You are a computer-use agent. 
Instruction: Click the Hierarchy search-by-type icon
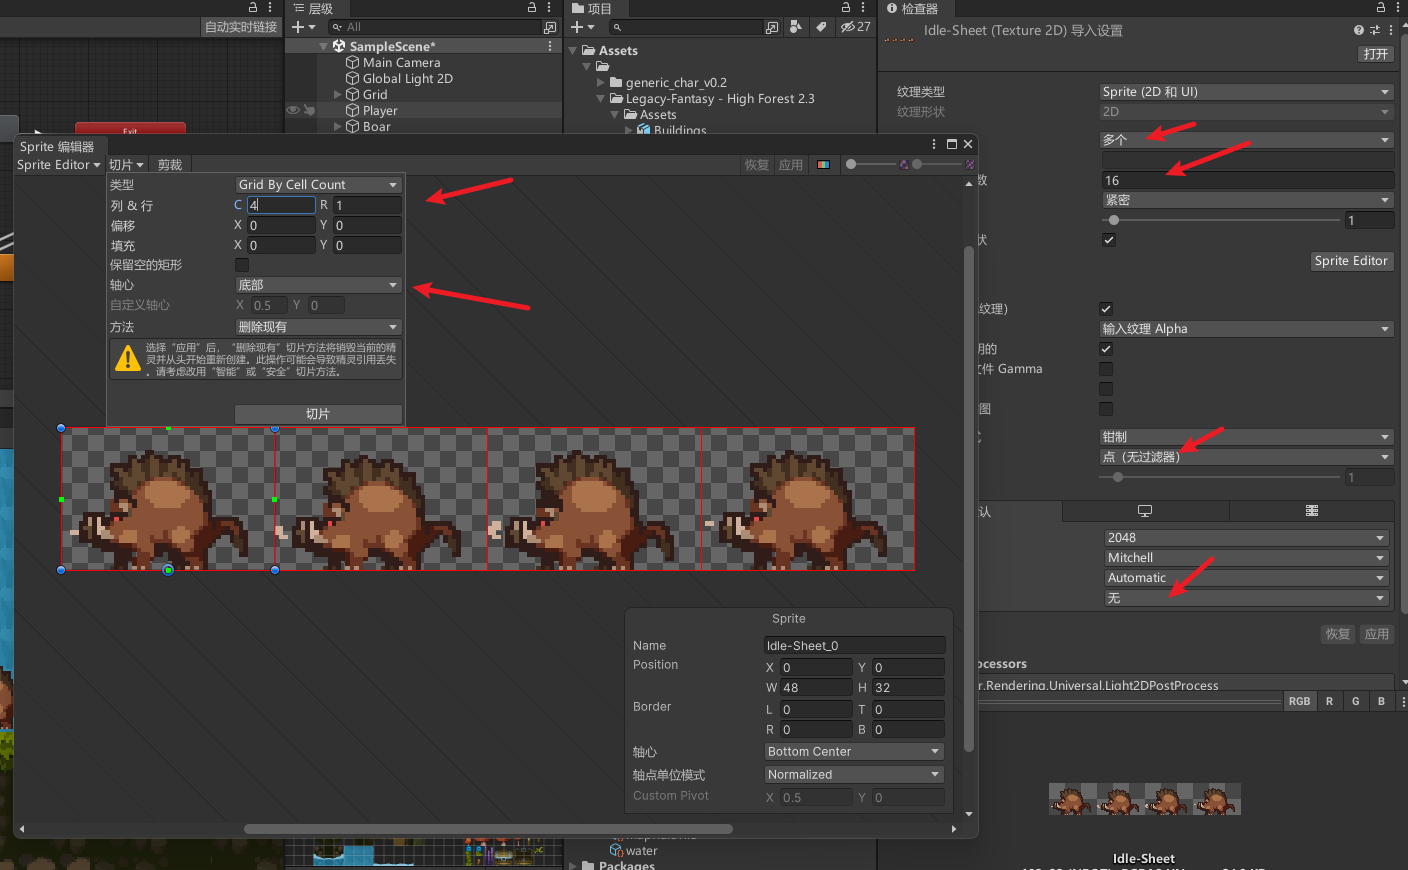[x=550, y=27]
